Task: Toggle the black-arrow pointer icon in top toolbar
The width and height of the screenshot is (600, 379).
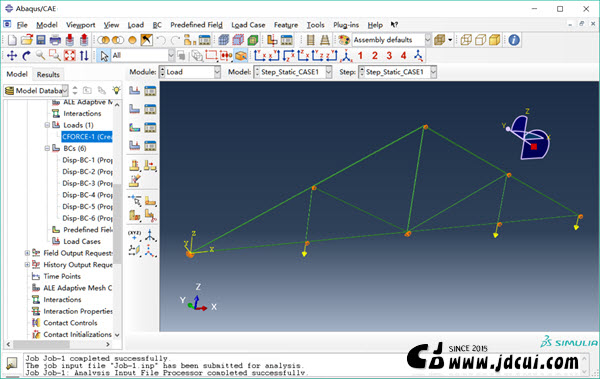Action: tap(147, 40)
